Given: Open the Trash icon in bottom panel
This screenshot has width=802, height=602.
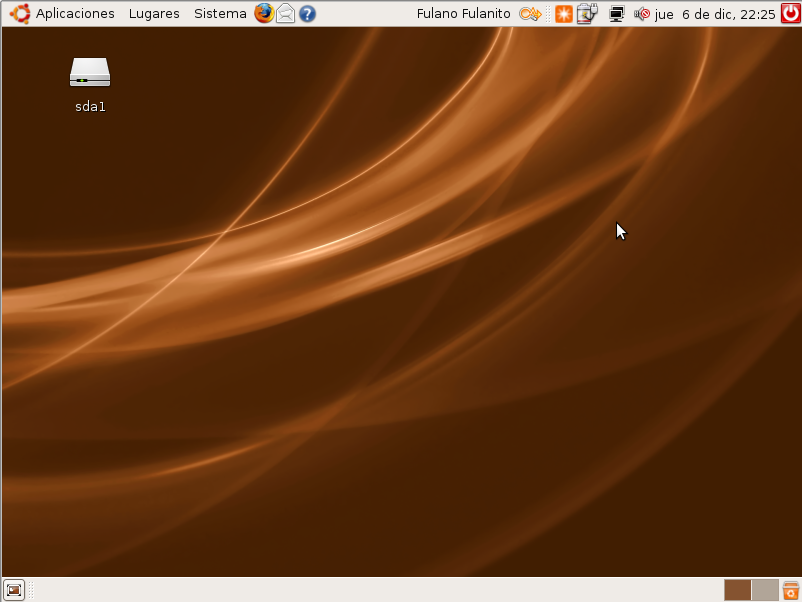Looking at the screenshot, I should tap(791, 590).
